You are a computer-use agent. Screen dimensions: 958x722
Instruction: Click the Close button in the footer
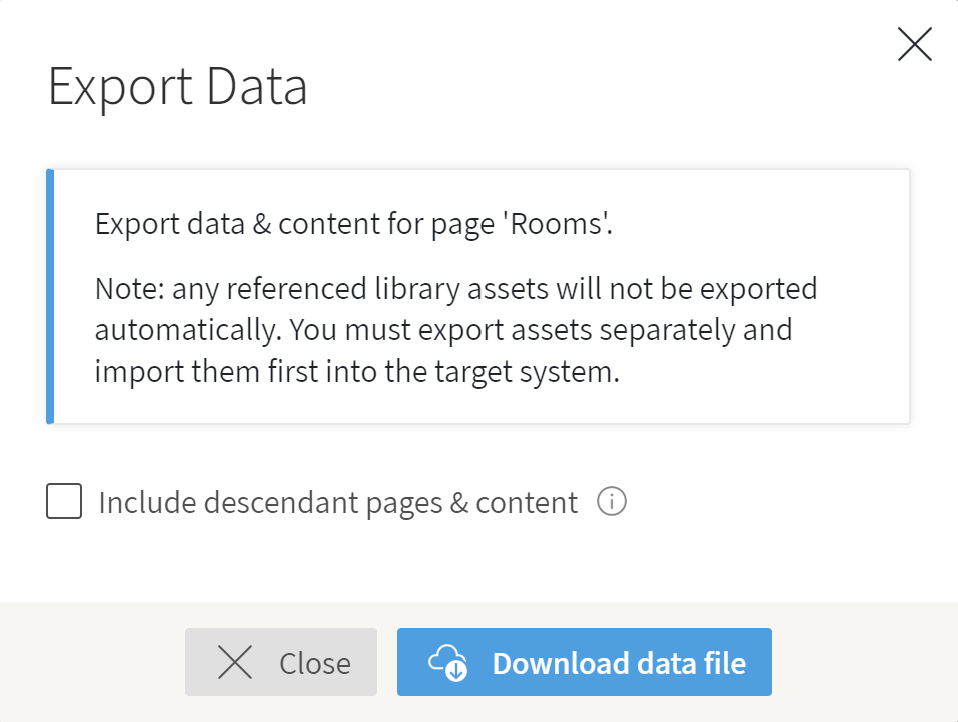pos(281,662)
